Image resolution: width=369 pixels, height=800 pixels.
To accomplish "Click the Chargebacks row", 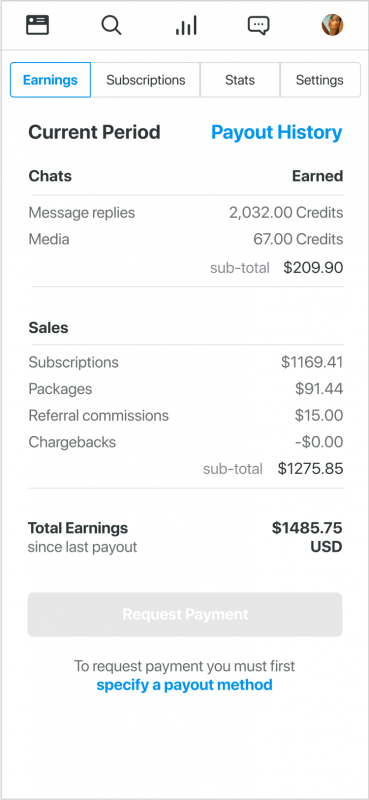I will click(186, 442).
